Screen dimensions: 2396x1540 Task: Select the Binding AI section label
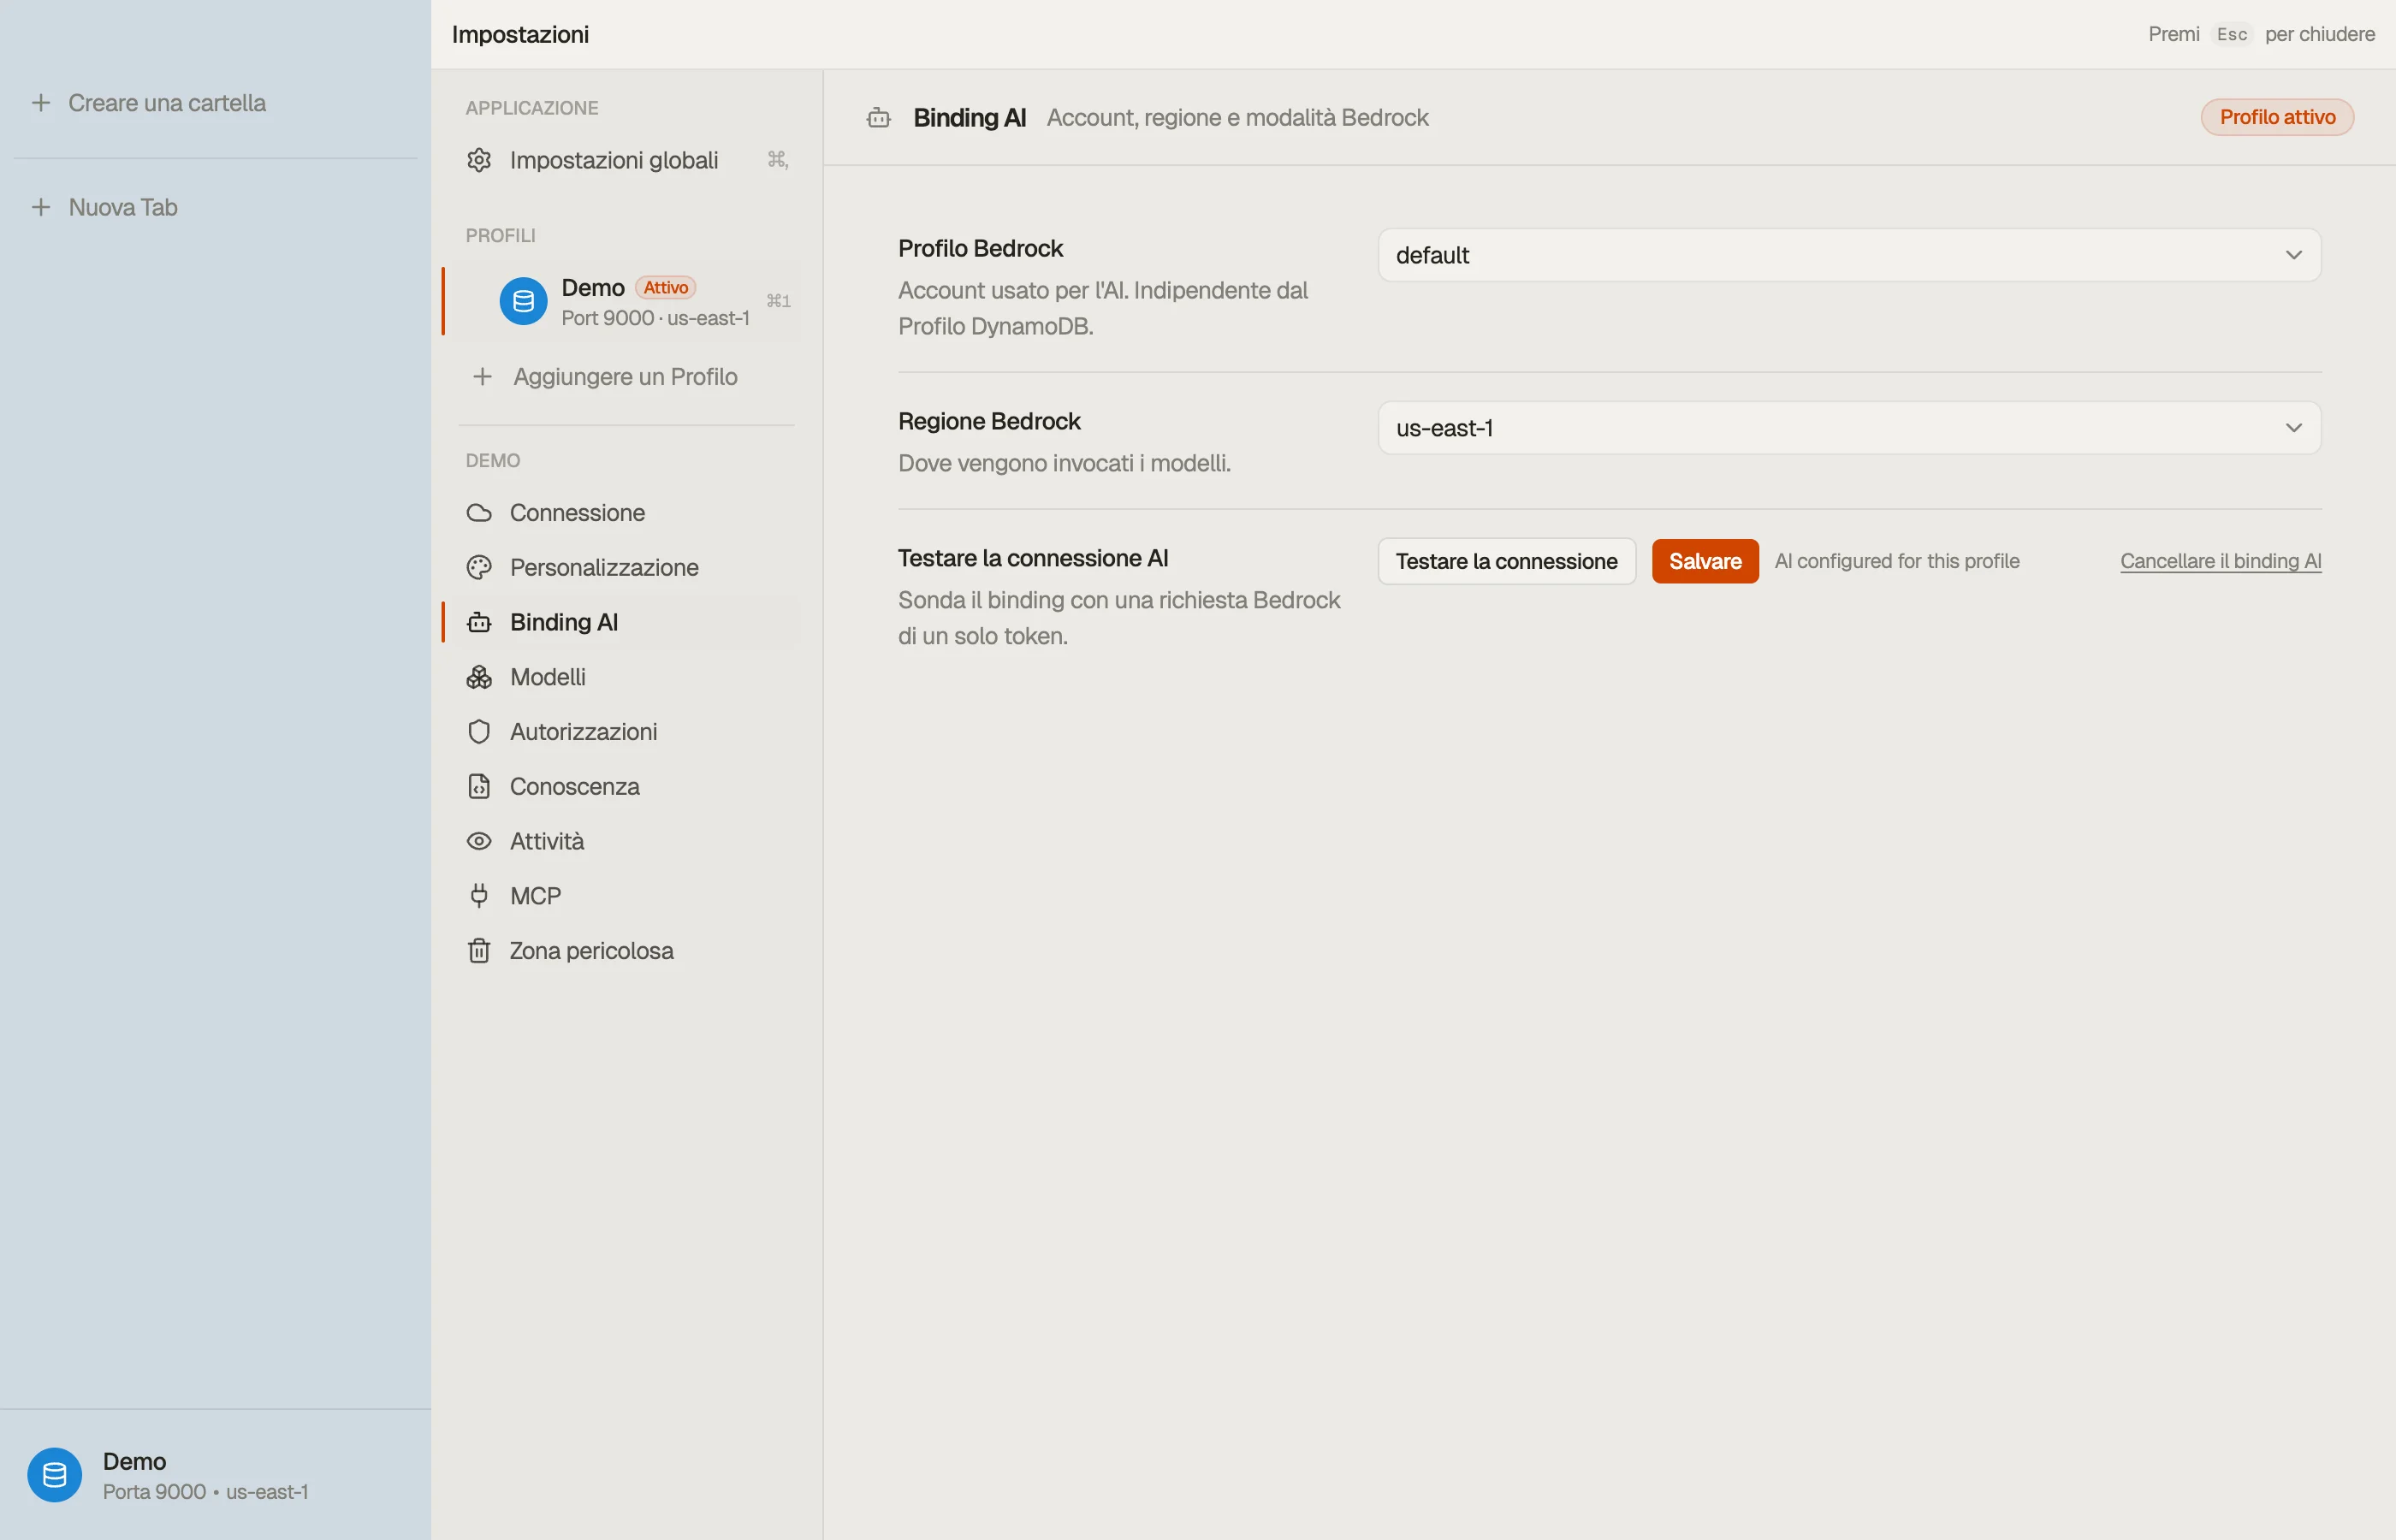[564, 622]
